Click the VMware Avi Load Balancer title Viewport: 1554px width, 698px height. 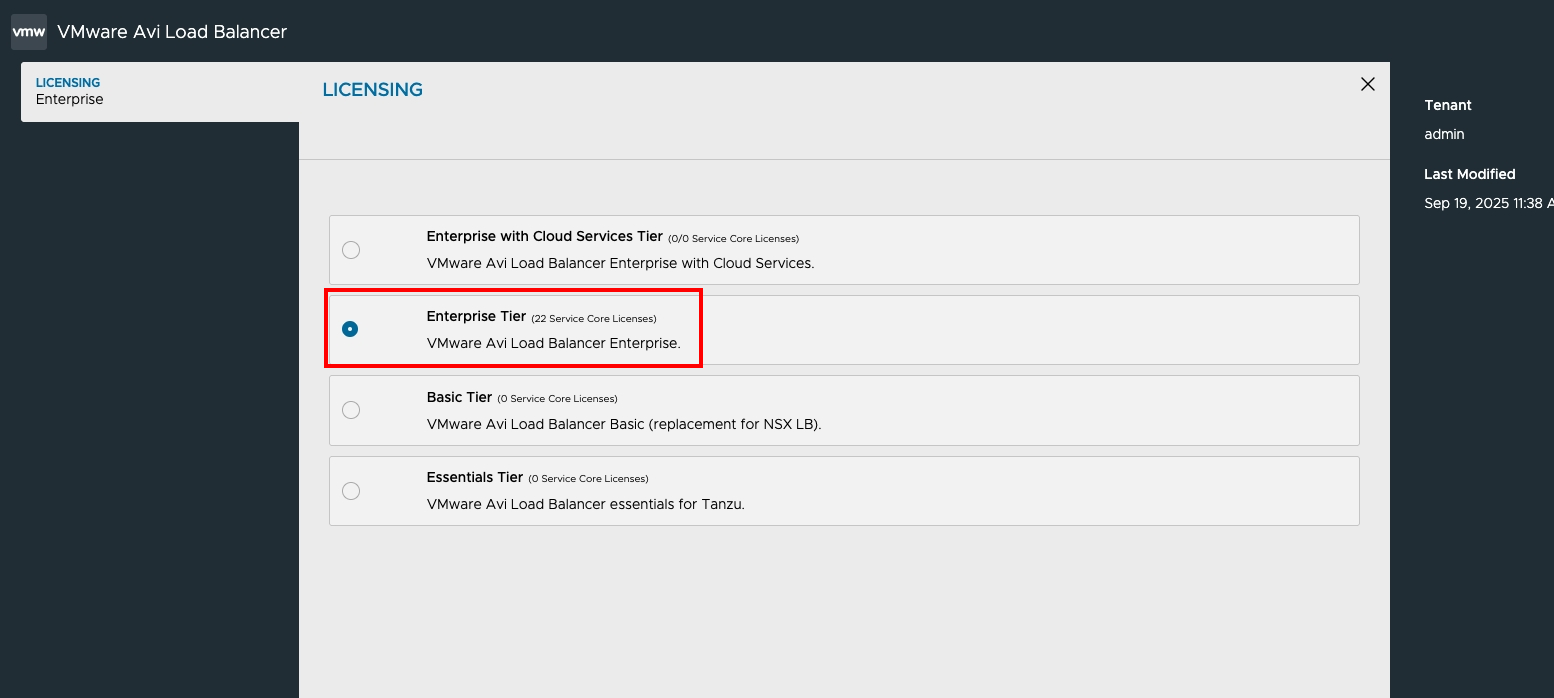172,32
